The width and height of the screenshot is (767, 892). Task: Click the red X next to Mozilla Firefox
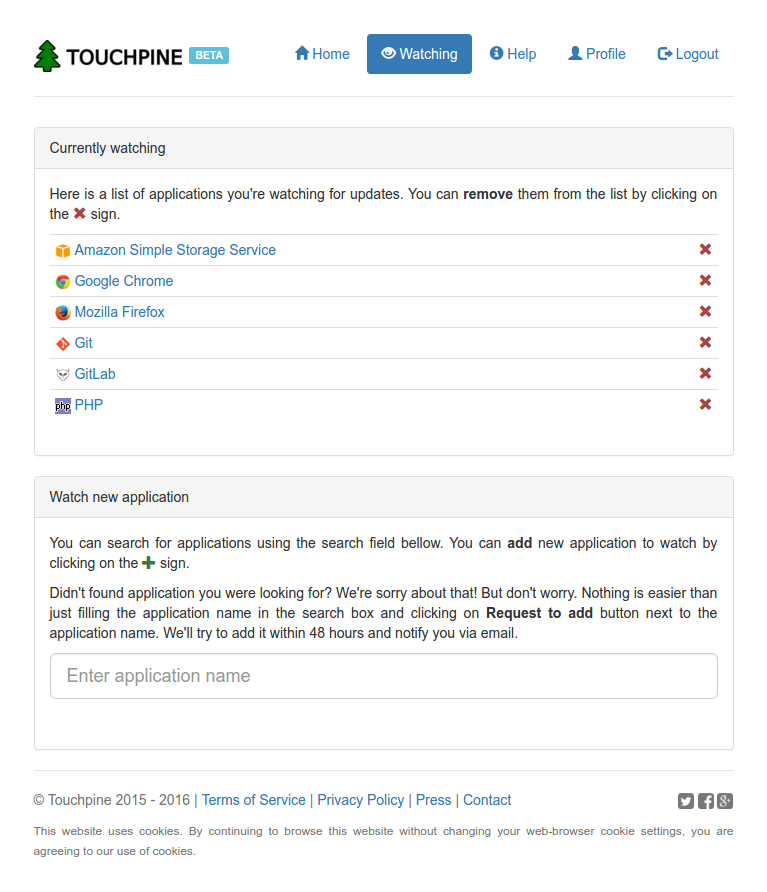point(705,312)
